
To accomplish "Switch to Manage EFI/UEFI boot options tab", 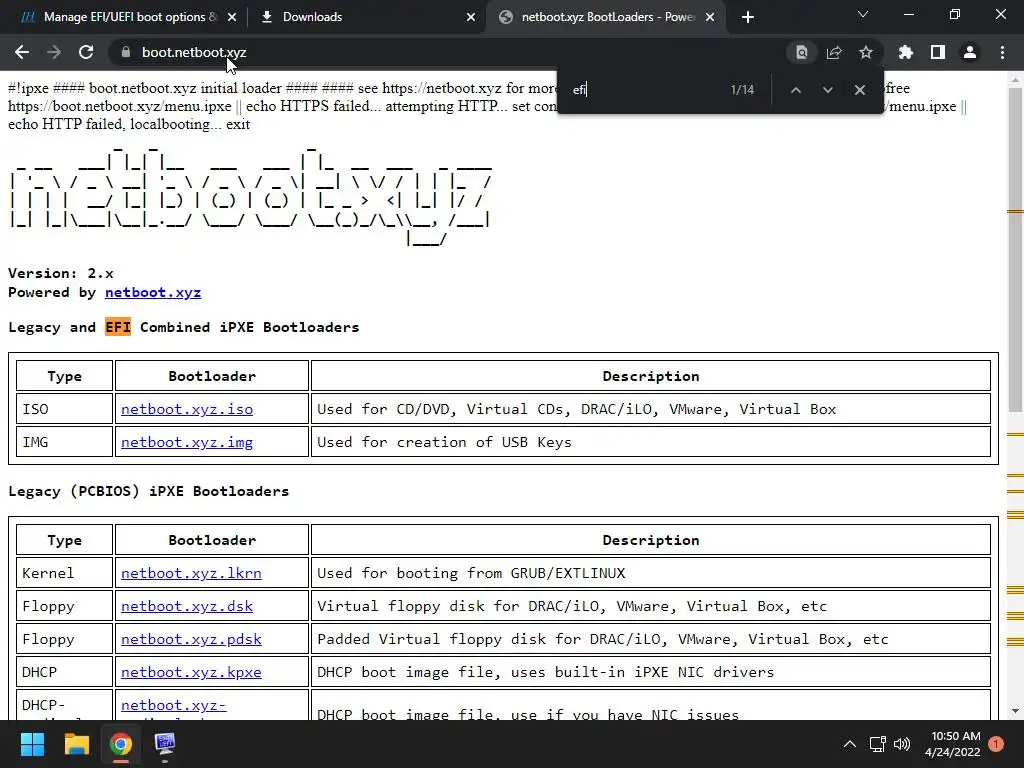I will 130,17.
